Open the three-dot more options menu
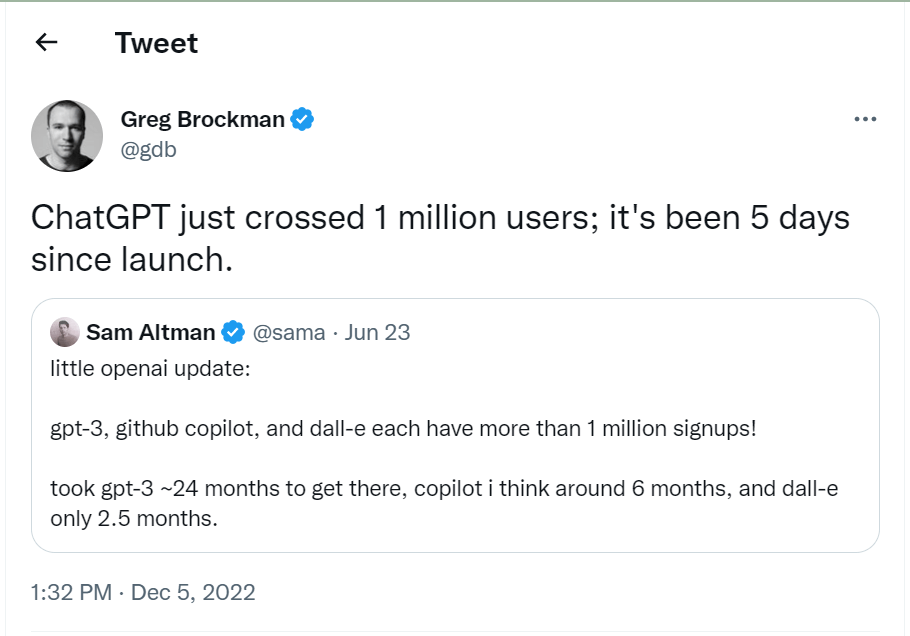910x636 pixels. (x=865, y=119)
